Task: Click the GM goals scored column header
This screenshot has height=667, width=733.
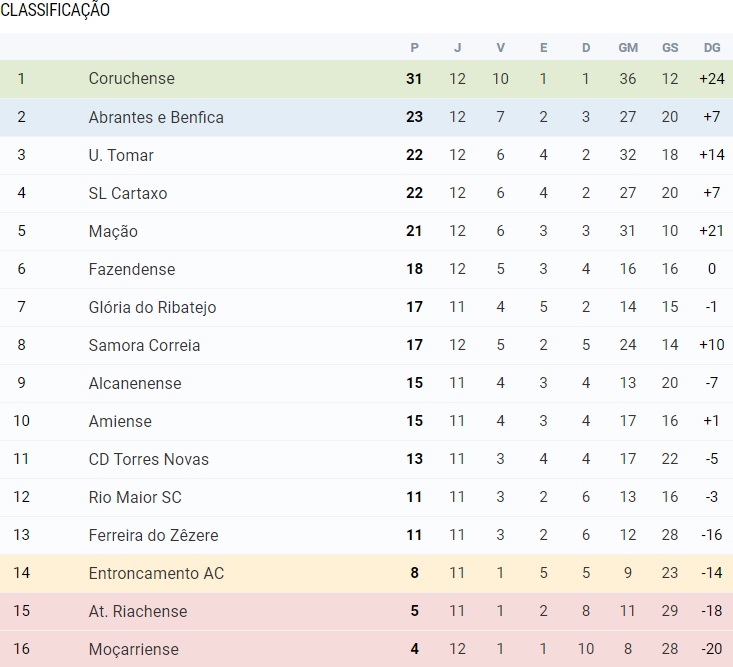Action: coord(627,47)
